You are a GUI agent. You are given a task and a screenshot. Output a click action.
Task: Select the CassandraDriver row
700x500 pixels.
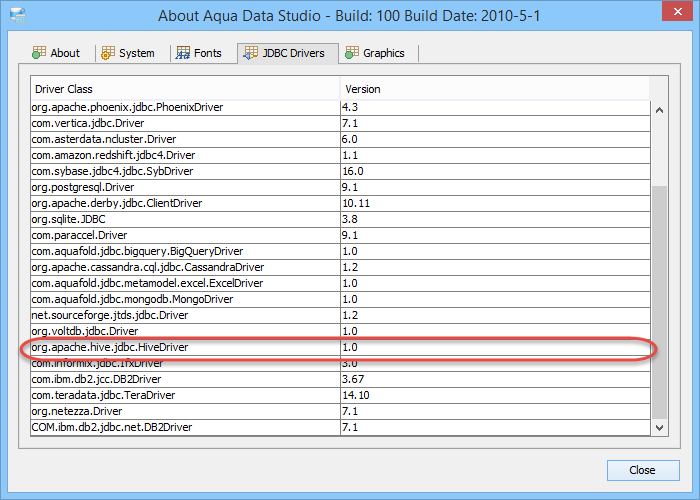tap(341, 267)
